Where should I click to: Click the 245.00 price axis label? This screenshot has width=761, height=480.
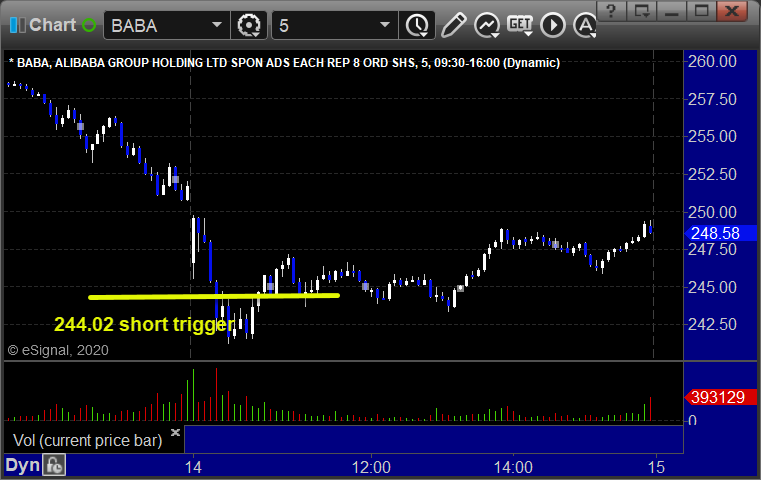(x=712, y=287)
